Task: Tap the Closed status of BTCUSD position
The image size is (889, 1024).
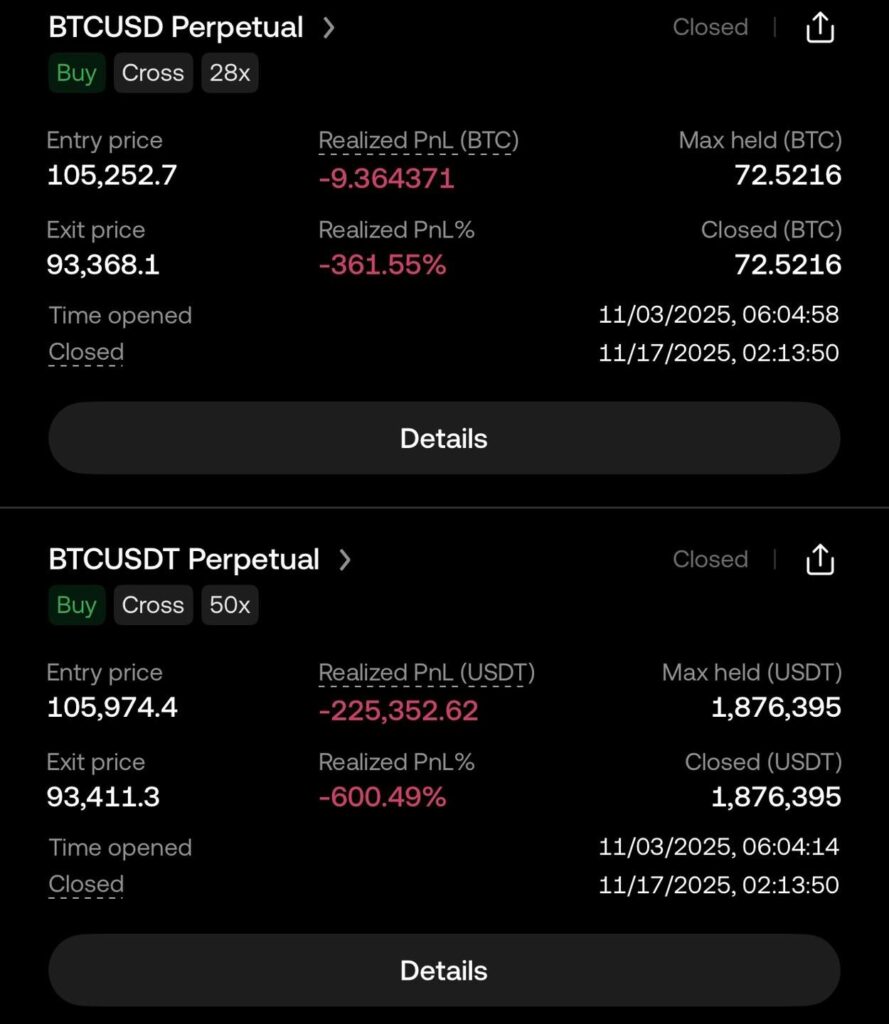Action: (x=710, y=28)
